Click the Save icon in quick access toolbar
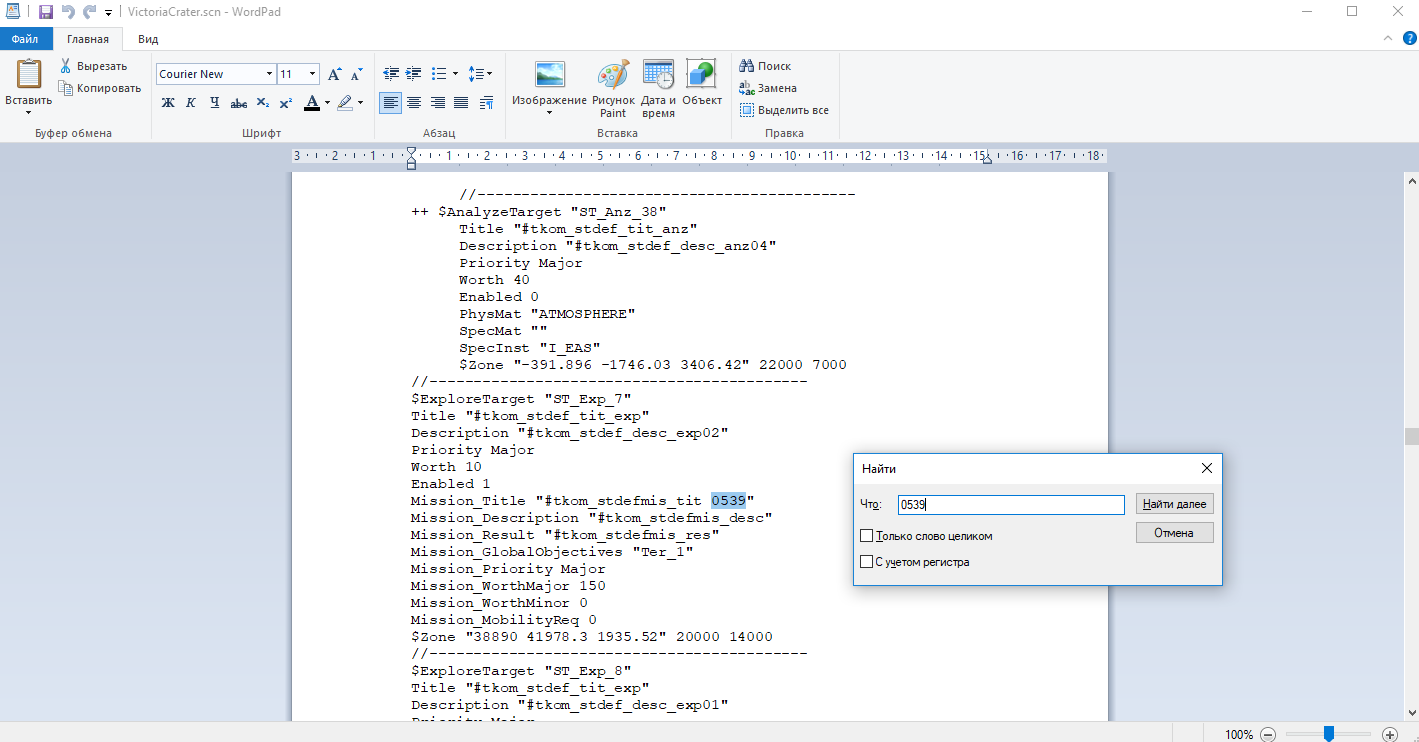Screen dimensions: 1419x742 (x=45, y=12)
